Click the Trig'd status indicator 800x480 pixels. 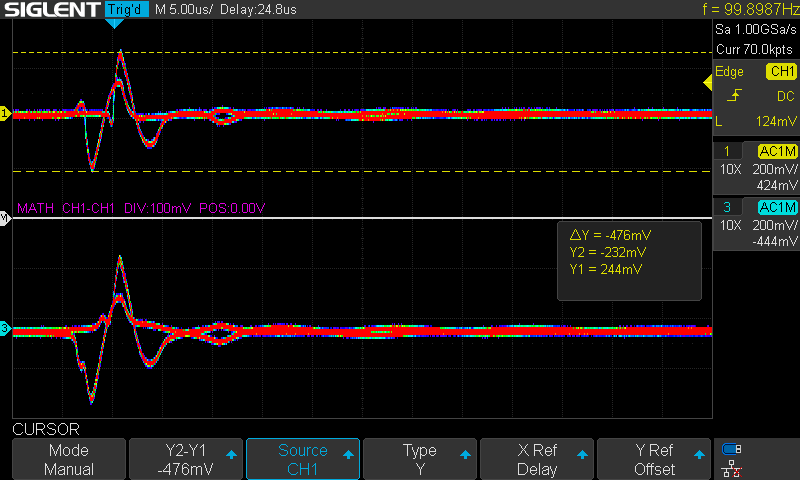click(x=127, y=9)
